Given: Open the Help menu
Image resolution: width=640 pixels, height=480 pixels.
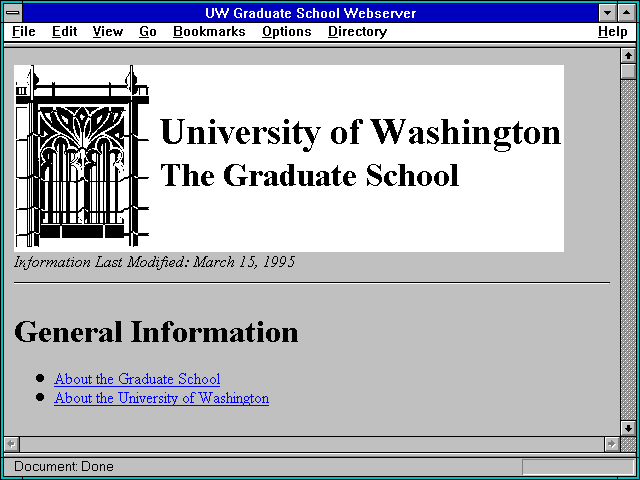Looking at the screenshot, I should click(x=612, y=32).
